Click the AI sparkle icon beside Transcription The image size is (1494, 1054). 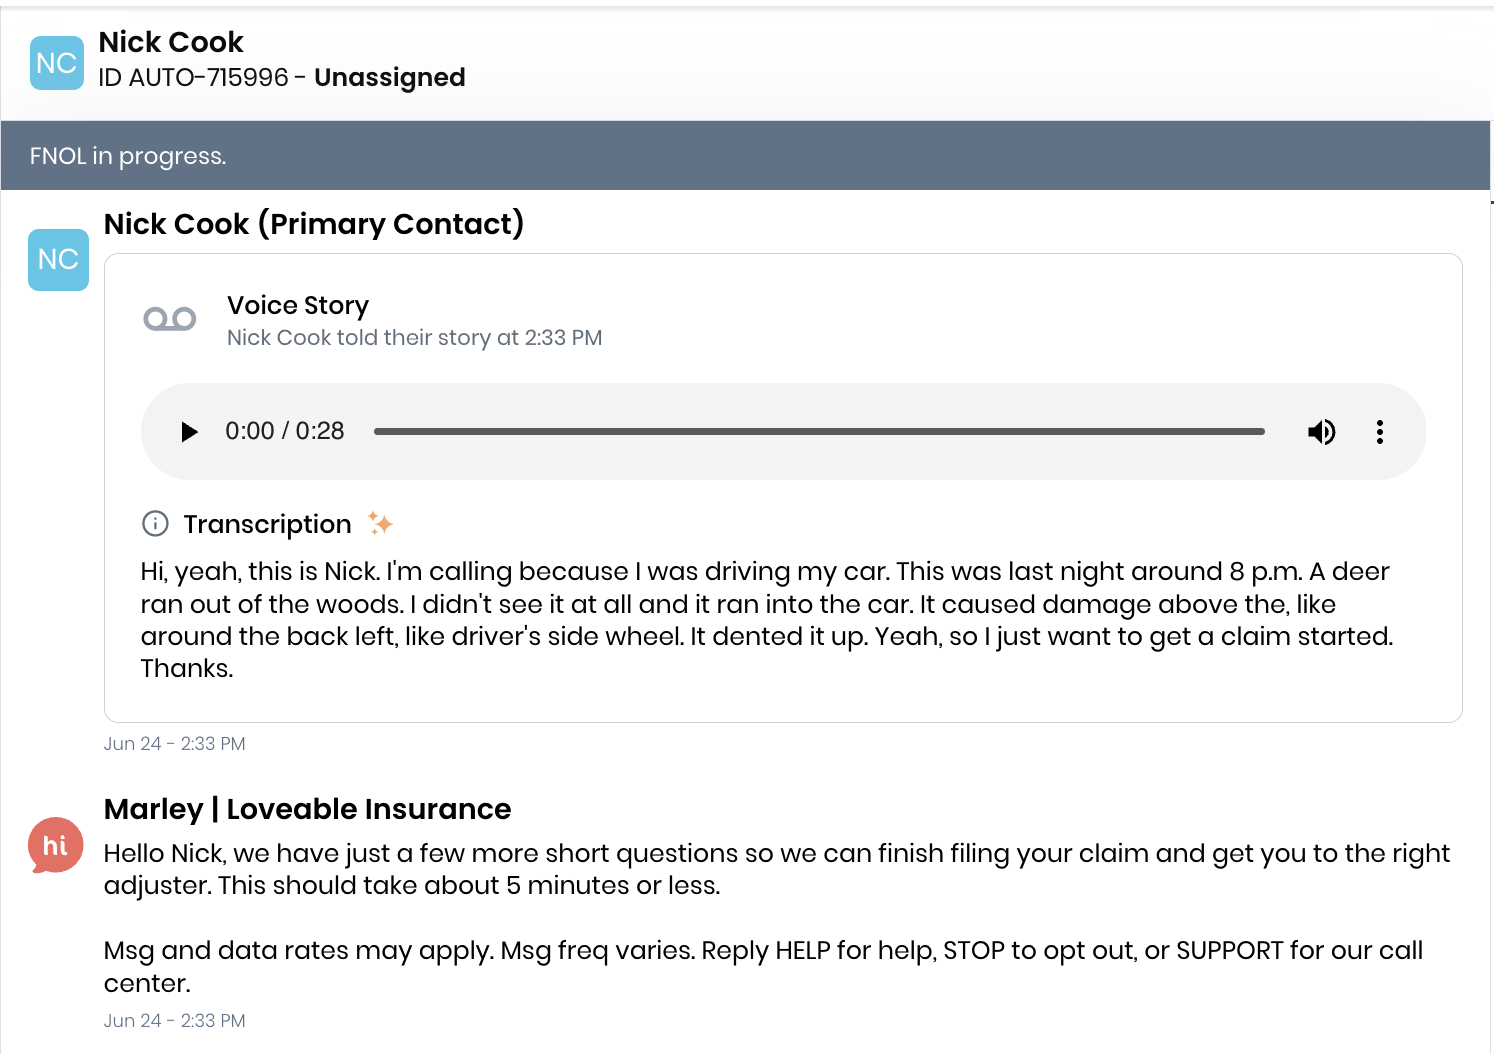380,523
